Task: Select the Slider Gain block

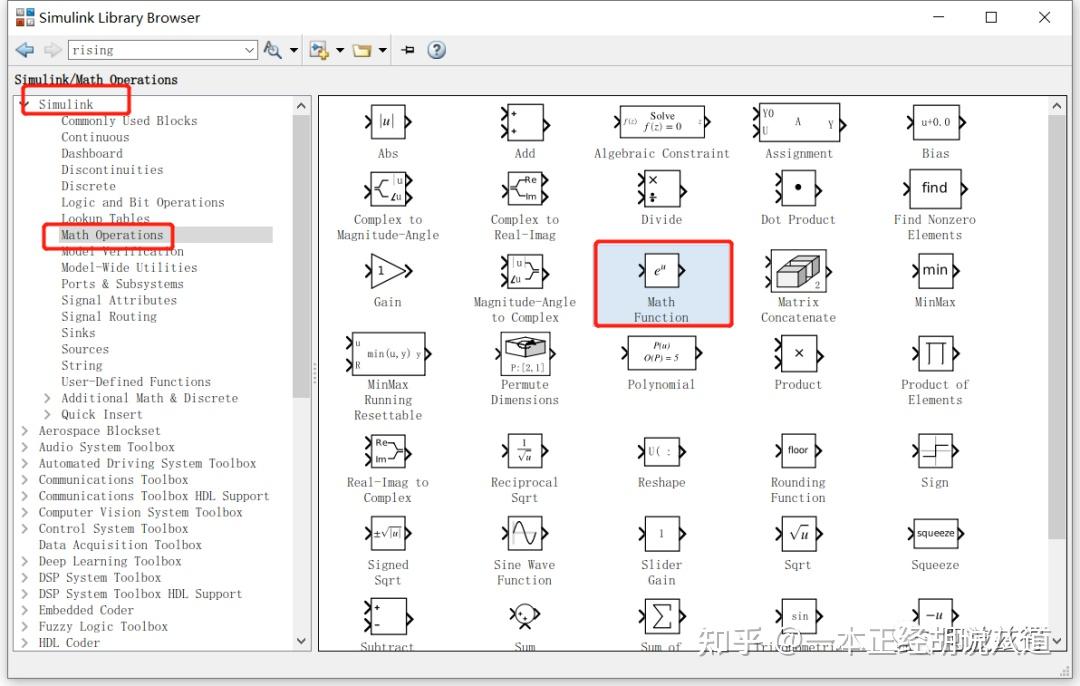Action: [x=661, y=534]
